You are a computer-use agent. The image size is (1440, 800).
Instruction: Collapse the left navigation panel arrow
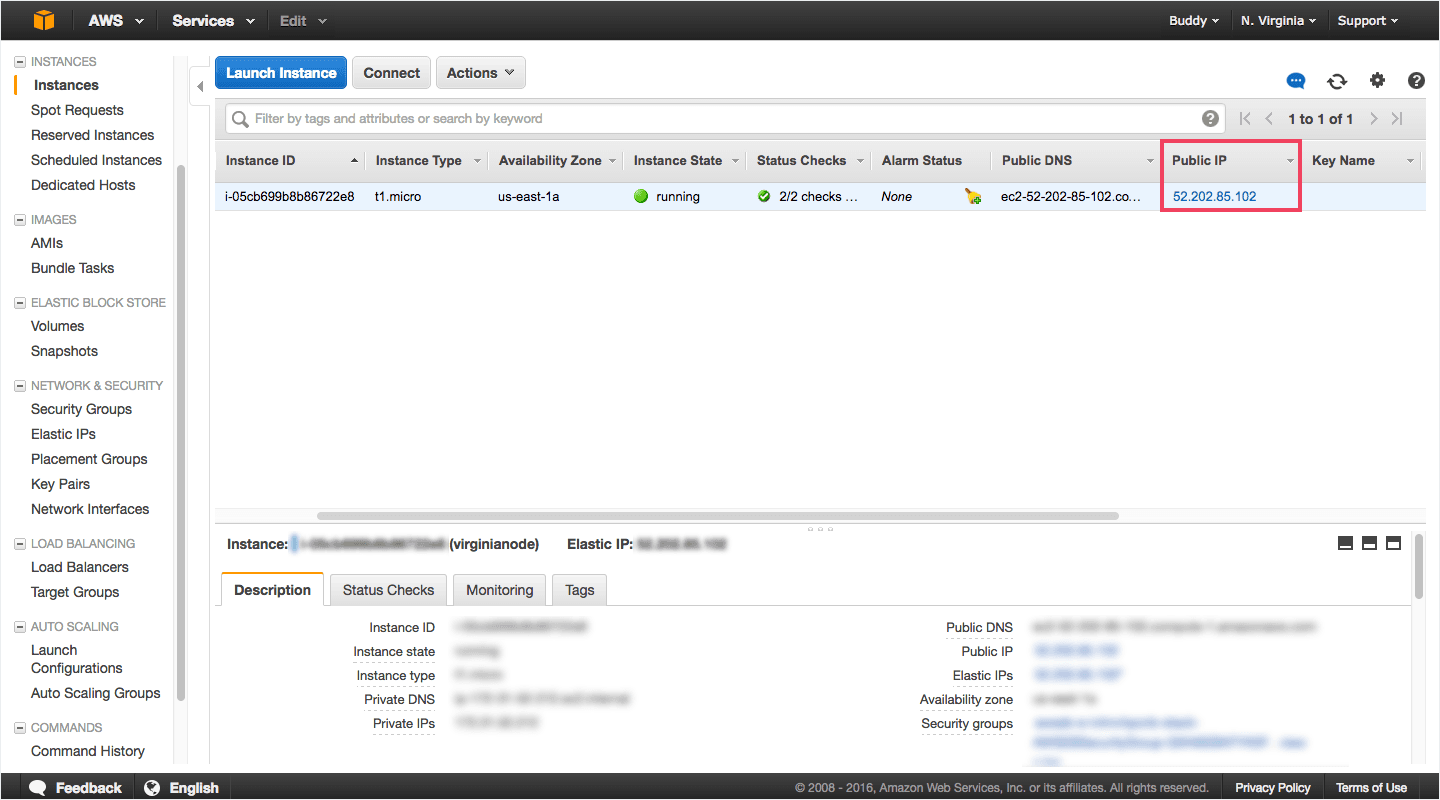coord(200,86)
